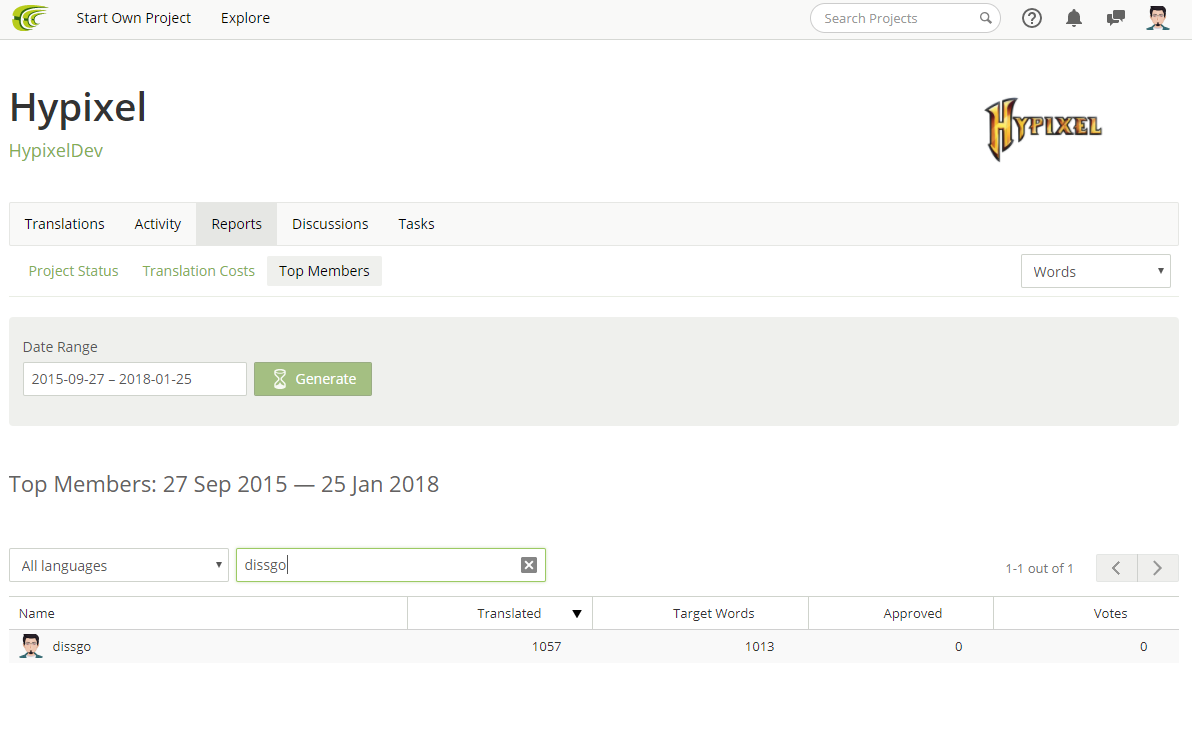Viewport: 1192px width, 730px height.
Task: Open the messages chat icon
Action: (x=1115, y=18)
